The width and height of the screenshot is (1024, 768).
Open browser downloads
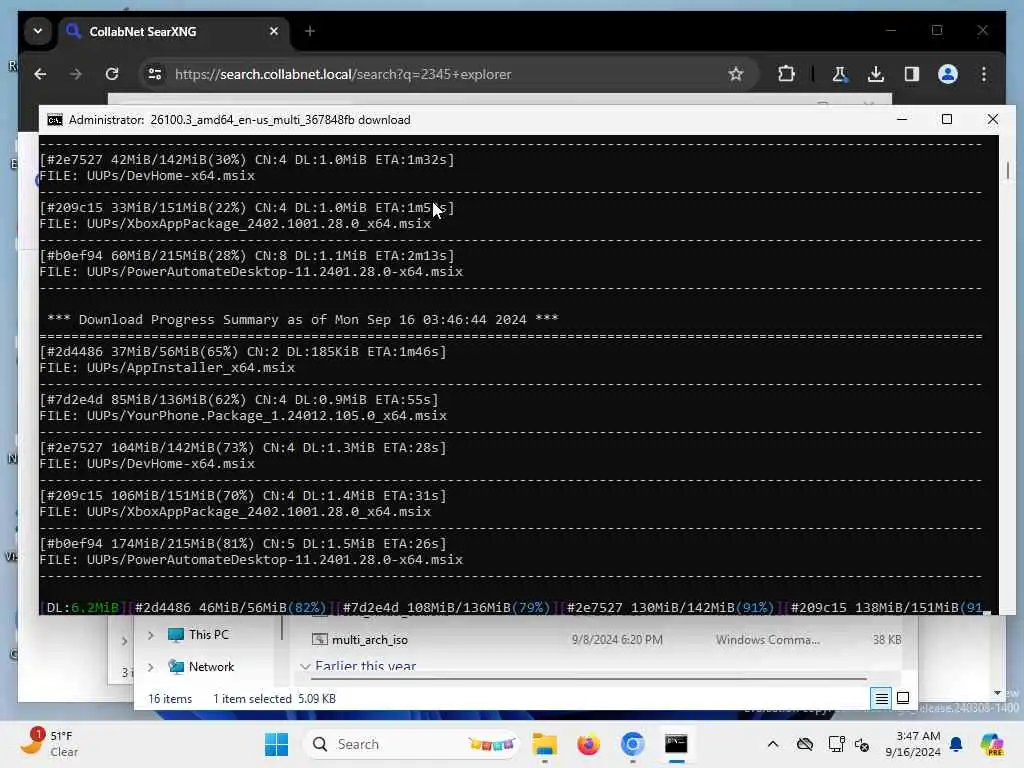click(876, 74)
